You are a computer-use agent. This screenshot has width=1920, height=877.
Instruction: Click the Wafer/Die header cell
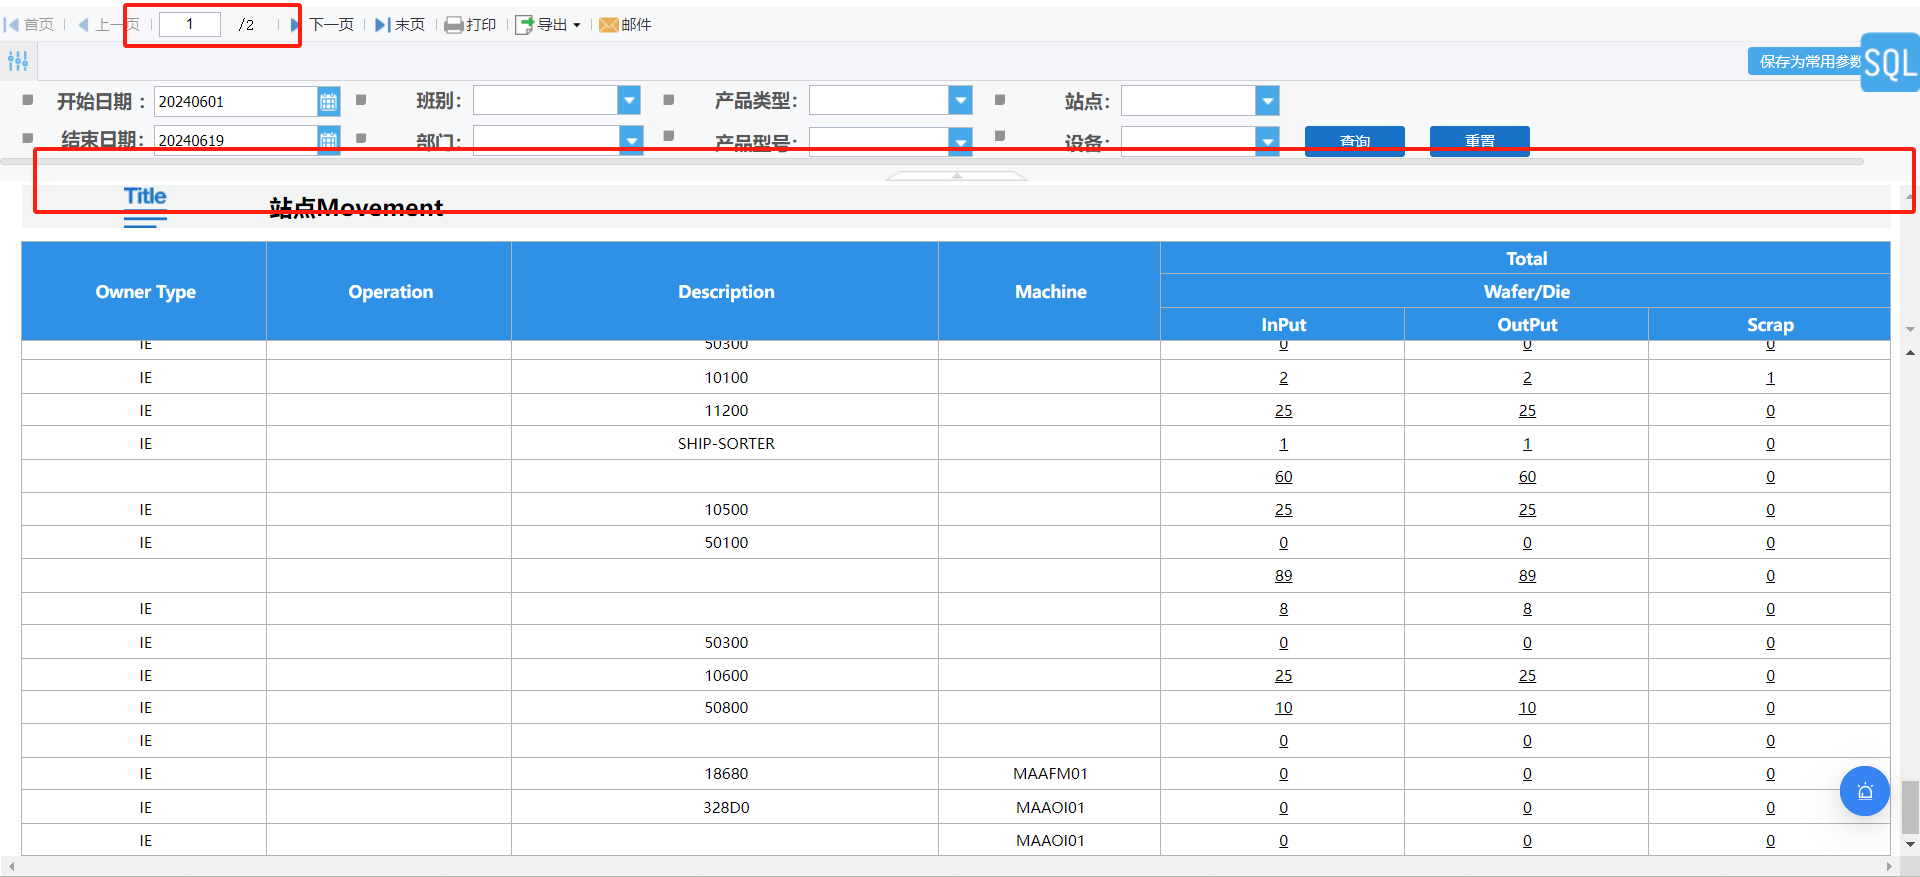(1526, 291)
